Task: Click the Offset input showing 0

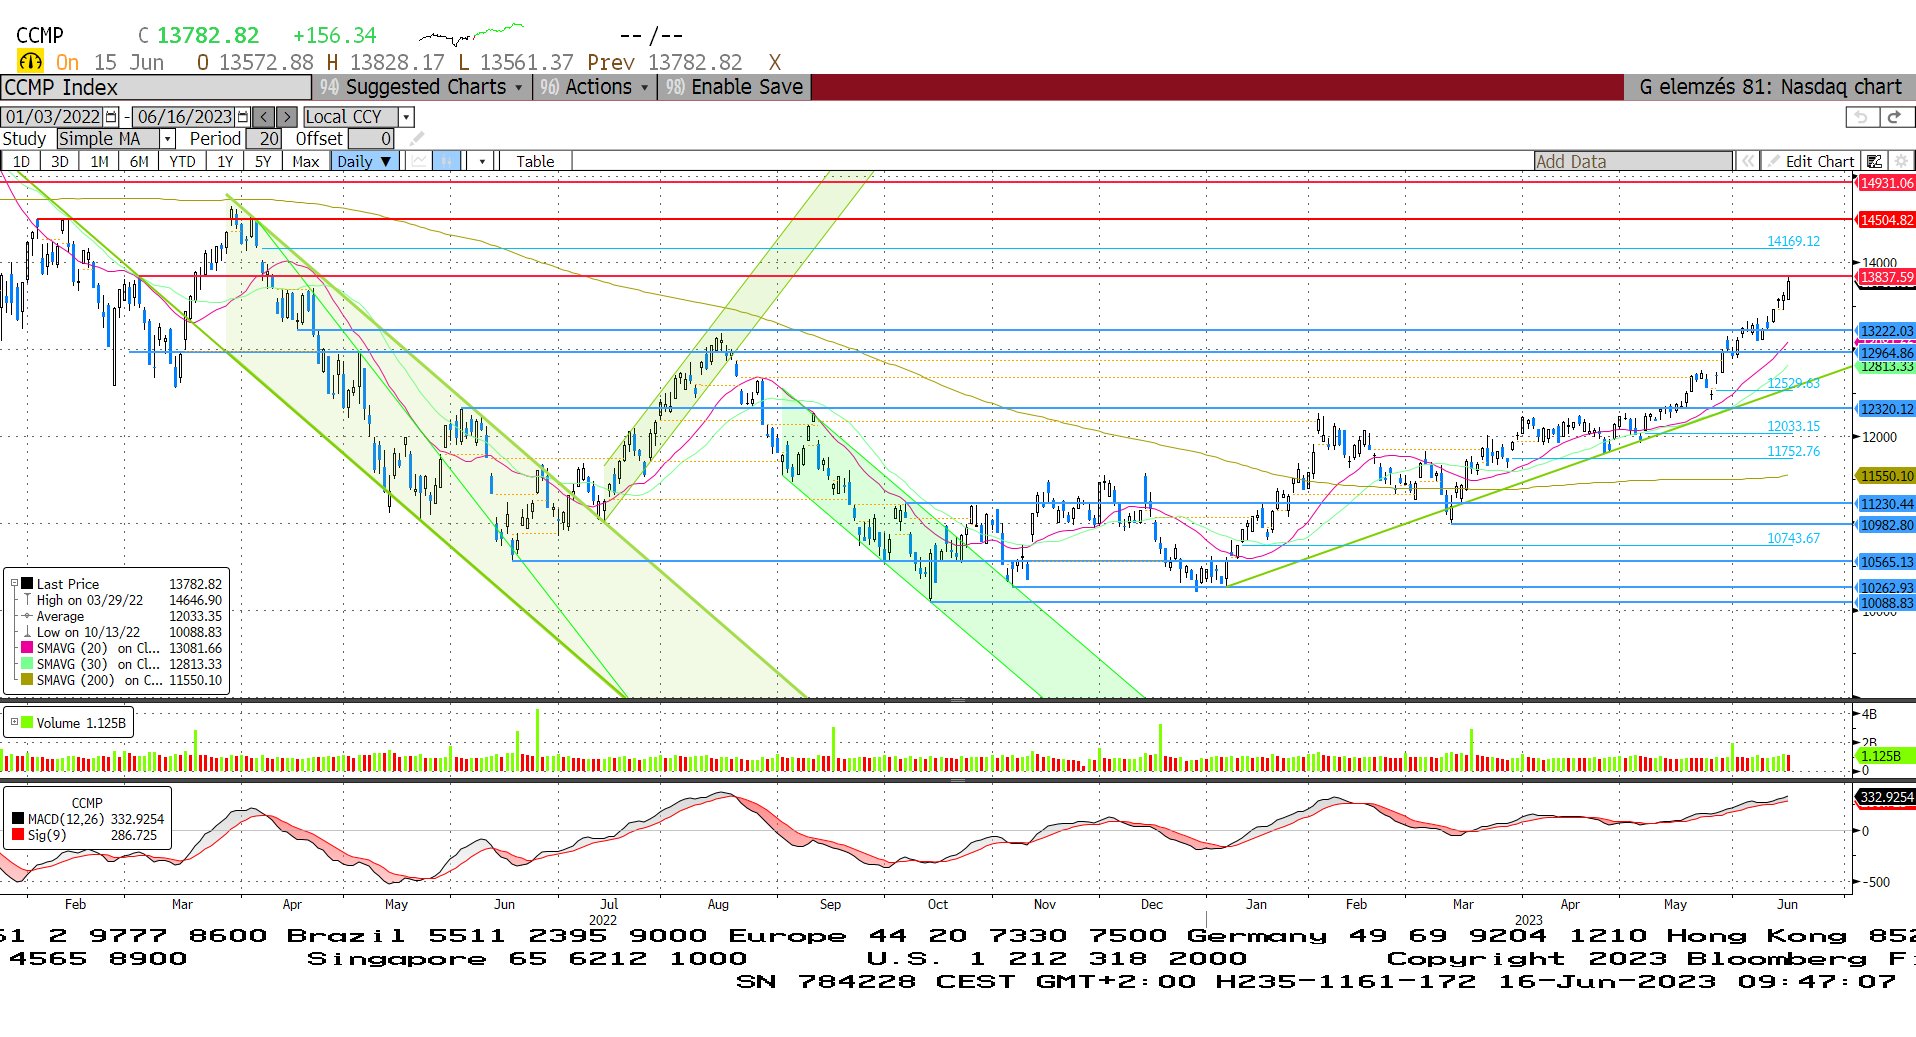Action: pyautogui.click(x=371, y=139)
